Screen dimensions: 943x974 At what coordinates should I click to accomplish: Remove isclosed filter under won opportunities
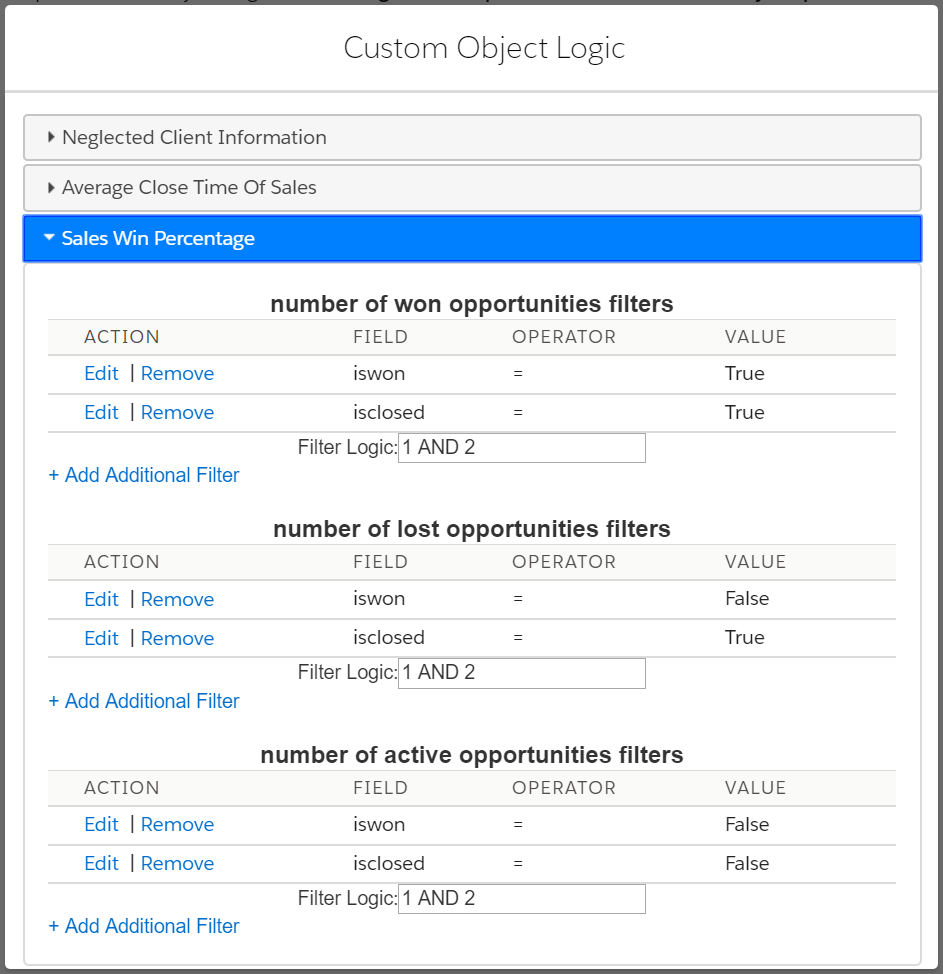tap(177, 412)
